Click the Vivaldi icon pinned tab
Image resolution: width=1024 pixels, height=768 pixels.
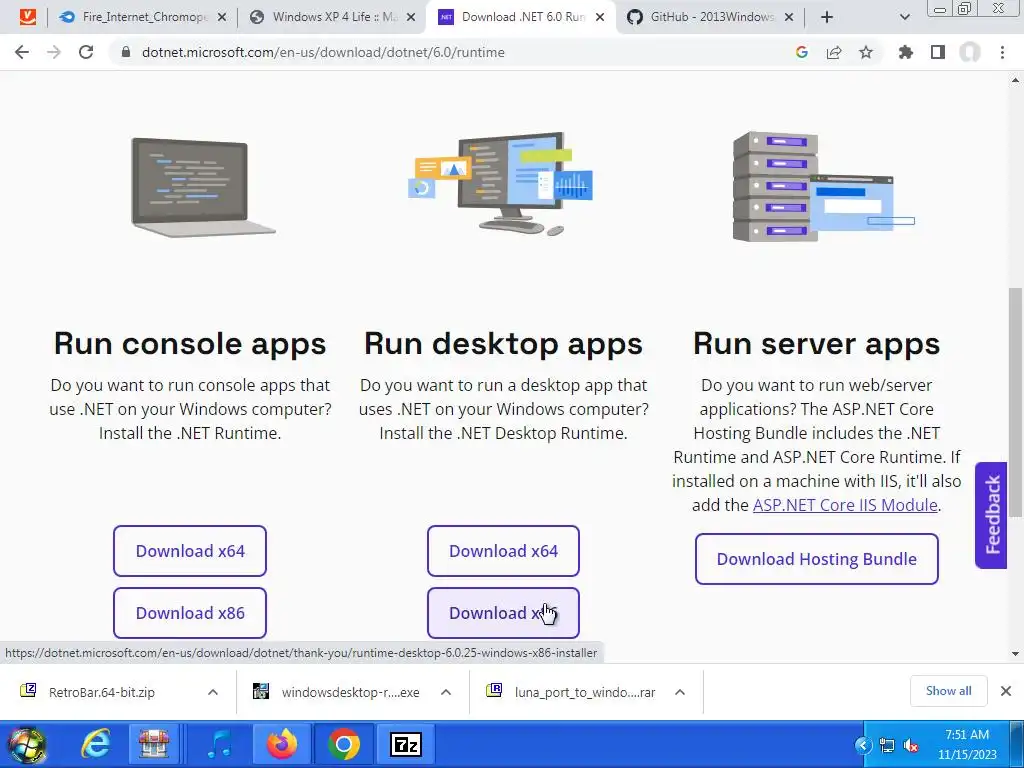pos(27,17)
